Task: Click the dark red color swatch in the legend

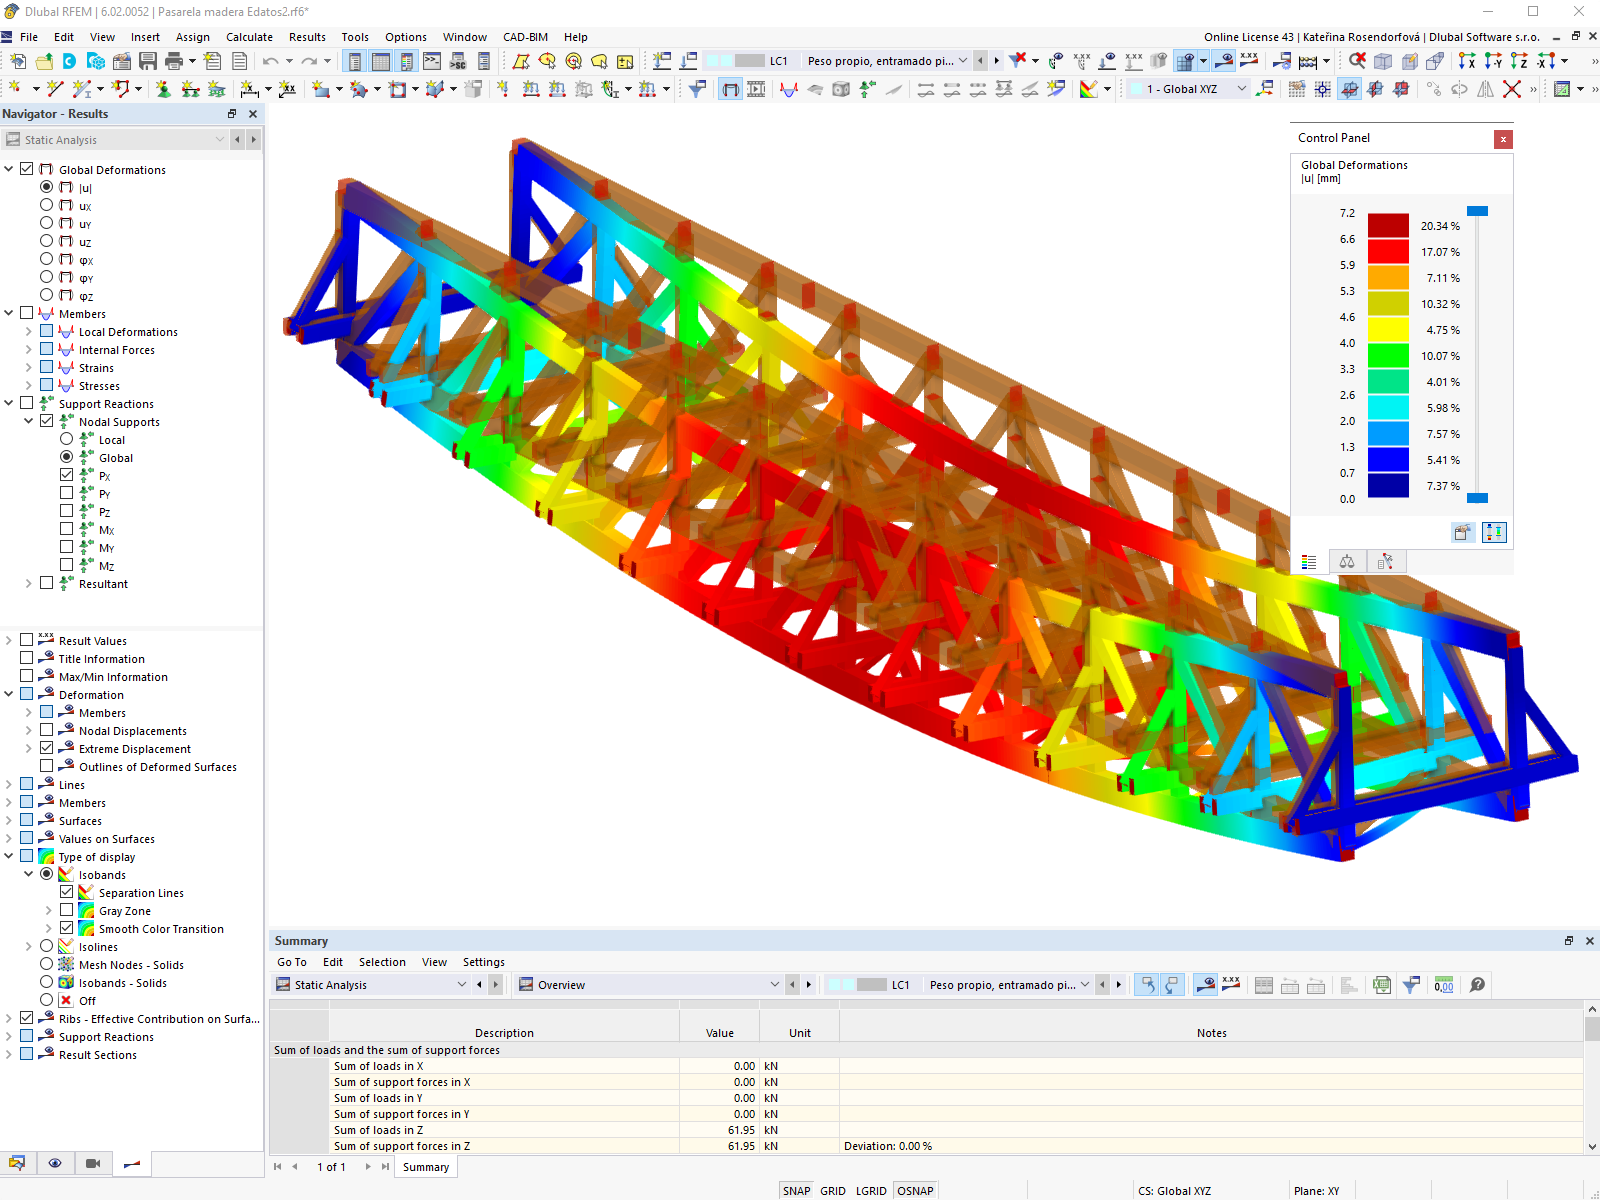Action: click(1388, 225)
